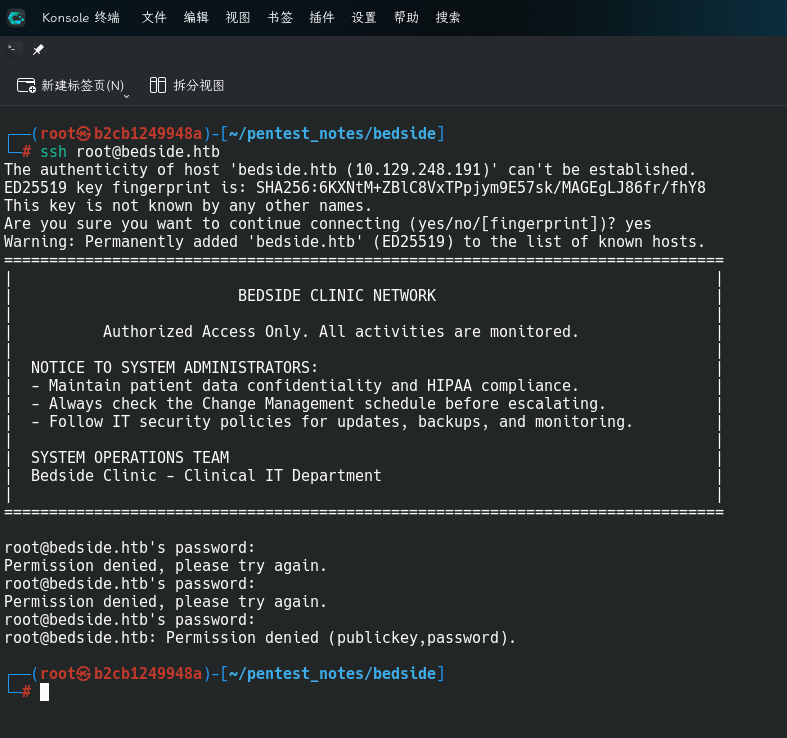
Task: Click 'This key is not known by any other names.'
Action: 188,206
